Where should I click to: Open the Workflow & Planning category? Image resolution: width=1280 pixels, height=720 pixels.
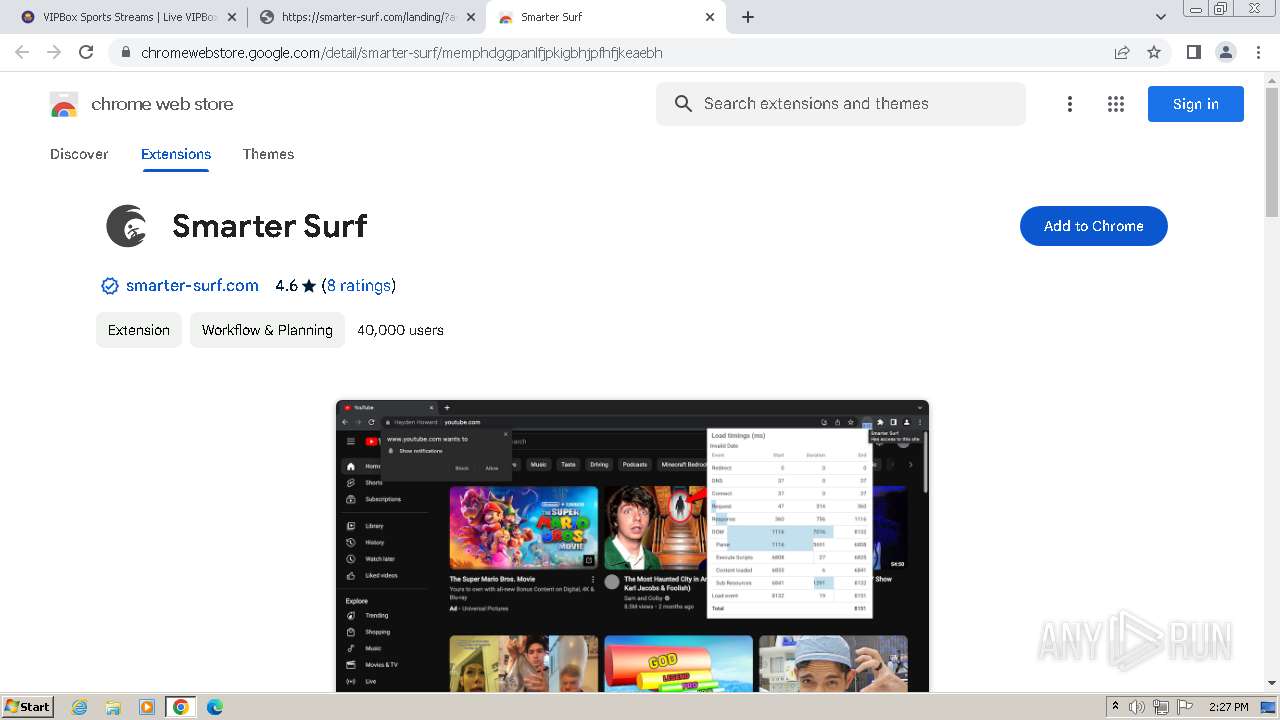267,330
